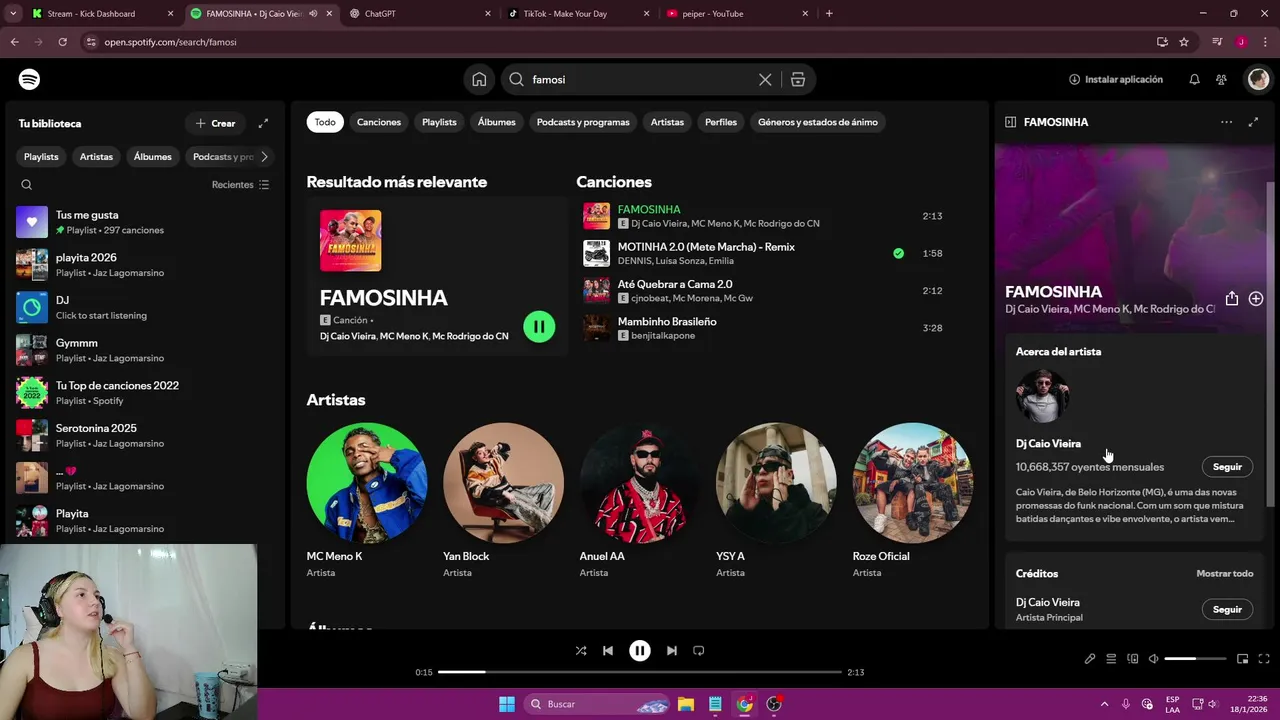Click Mostrar todo in Créditos
1280x720 pixels.
(1225, 574)
